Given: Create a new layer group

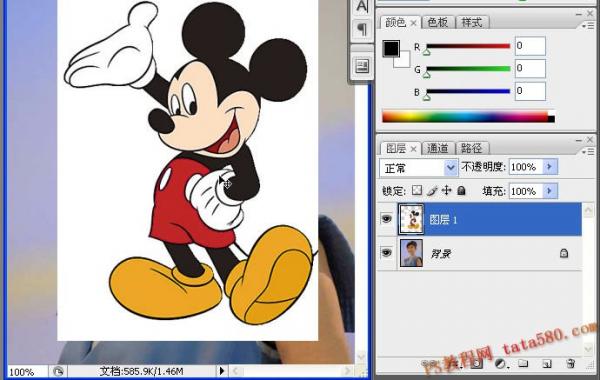Looking at the screenshot, I should (523, 364).
